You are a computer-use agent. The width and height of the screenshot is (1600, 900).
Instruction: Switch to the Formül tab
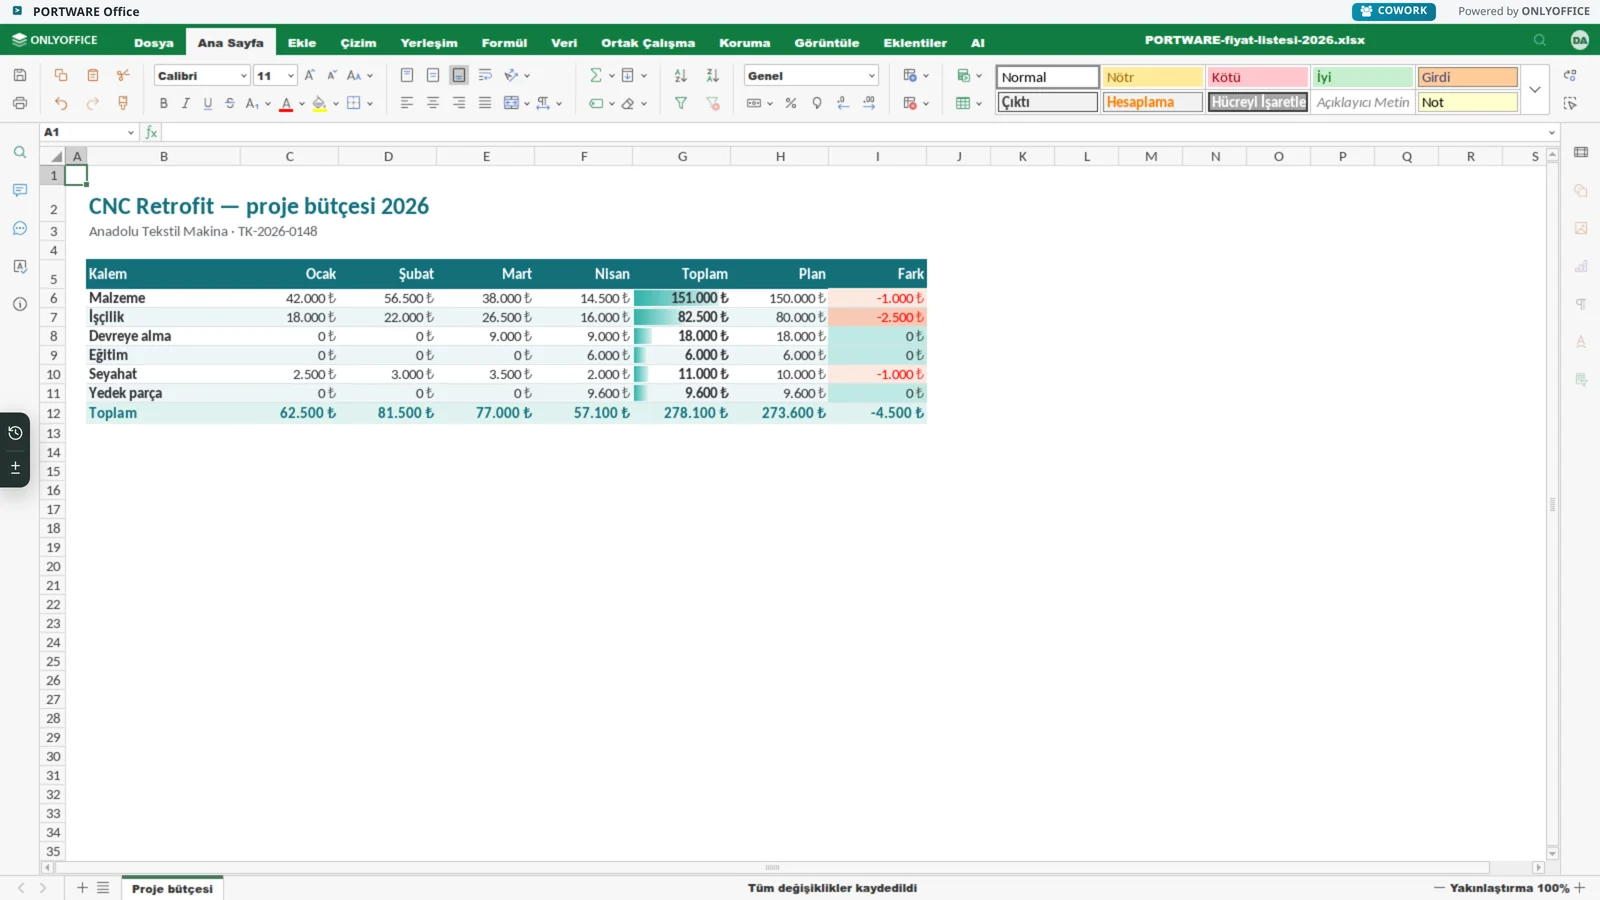tap(504, 43)
